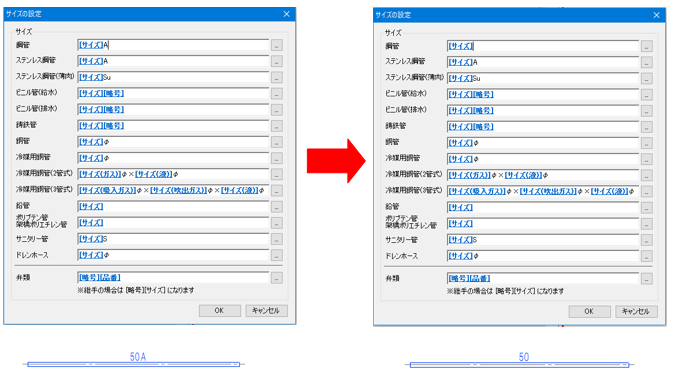
Task: Click the ドレンホース field in left dialog
Action: click(173, 255)
